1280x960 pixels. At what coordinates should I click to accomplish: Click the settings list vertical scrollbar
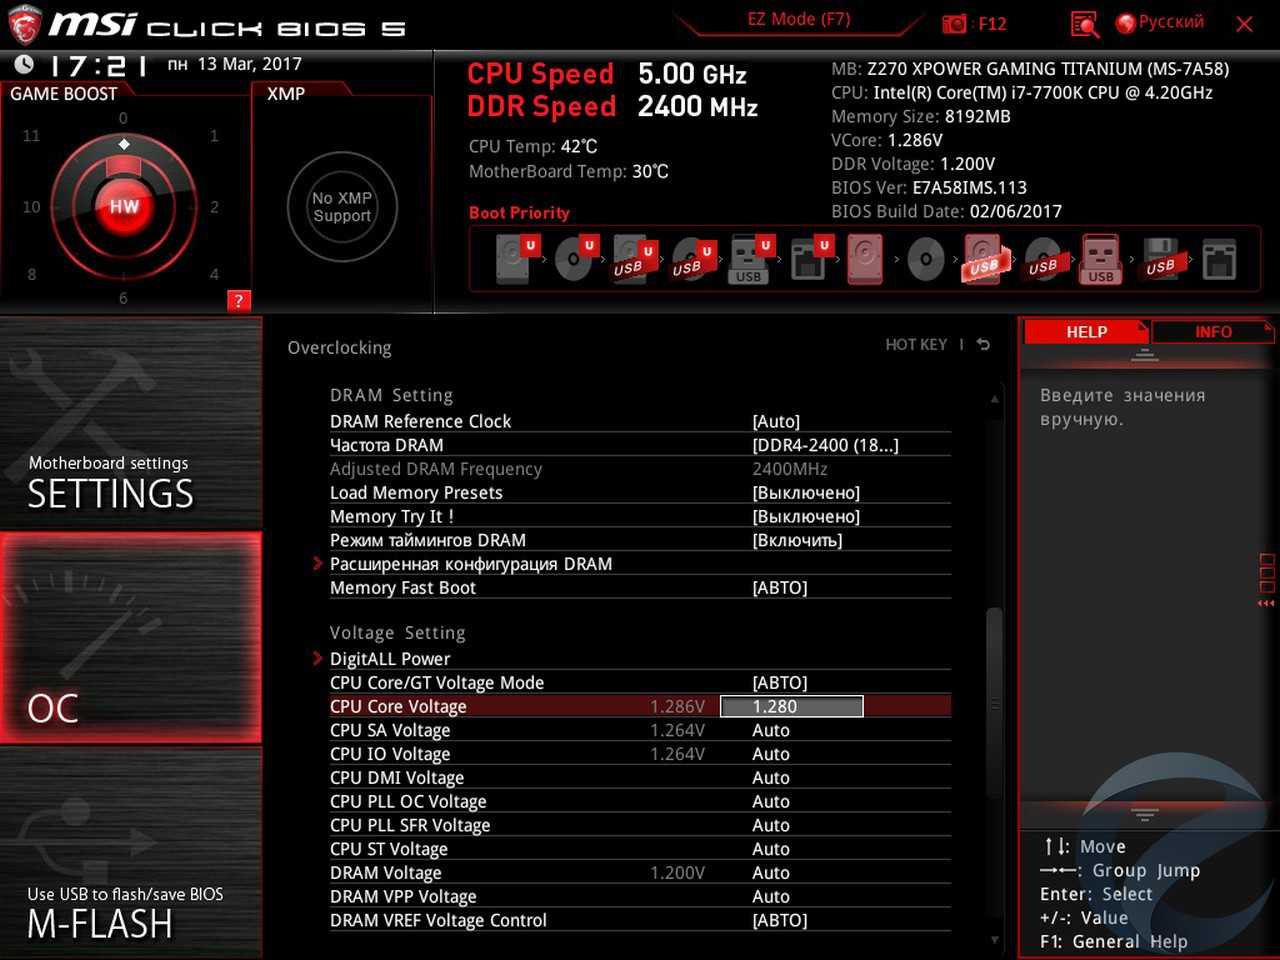tap(994, 700)
